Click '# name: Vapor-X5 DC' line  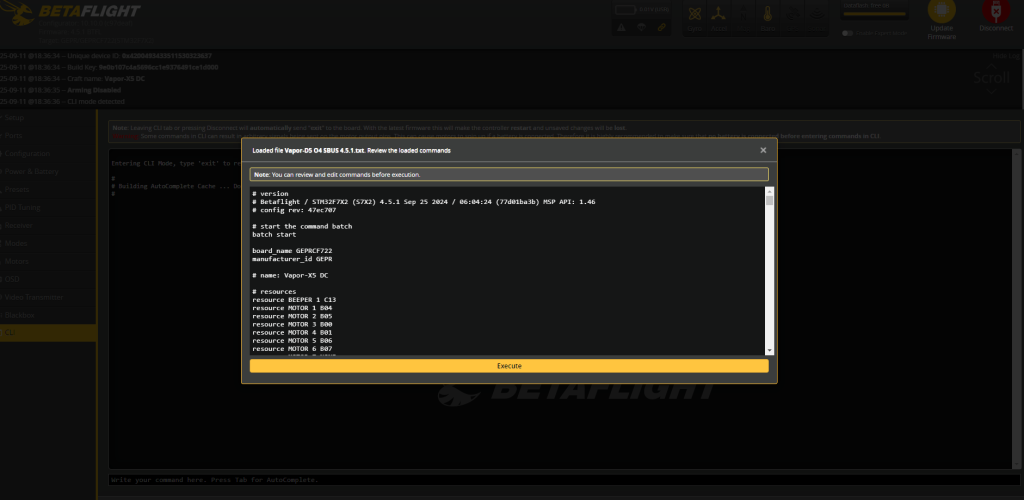[290, 275]
